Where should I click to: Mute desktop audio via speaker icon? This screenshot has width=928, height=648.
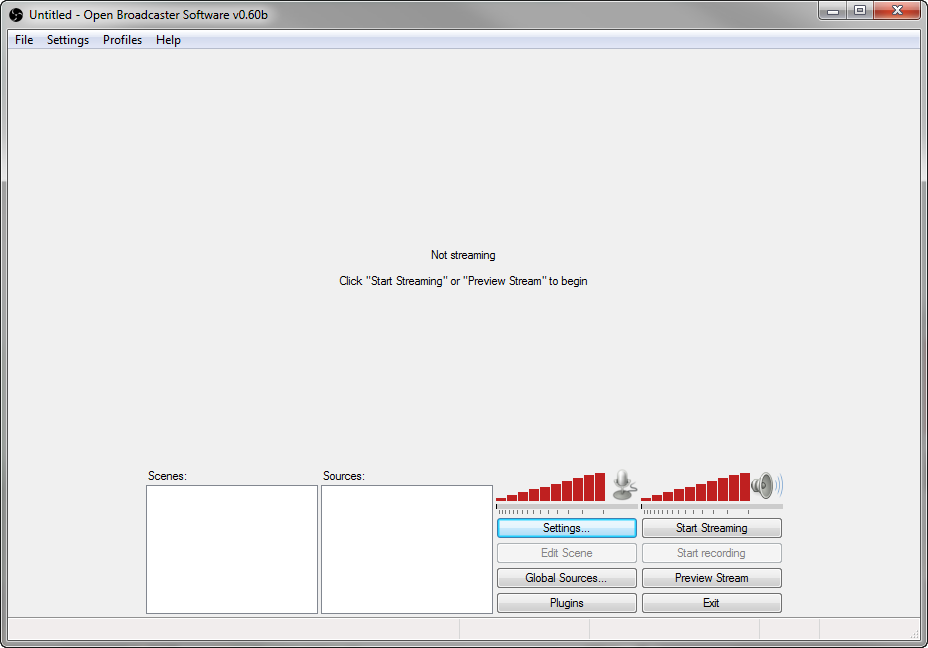point(767,485)
